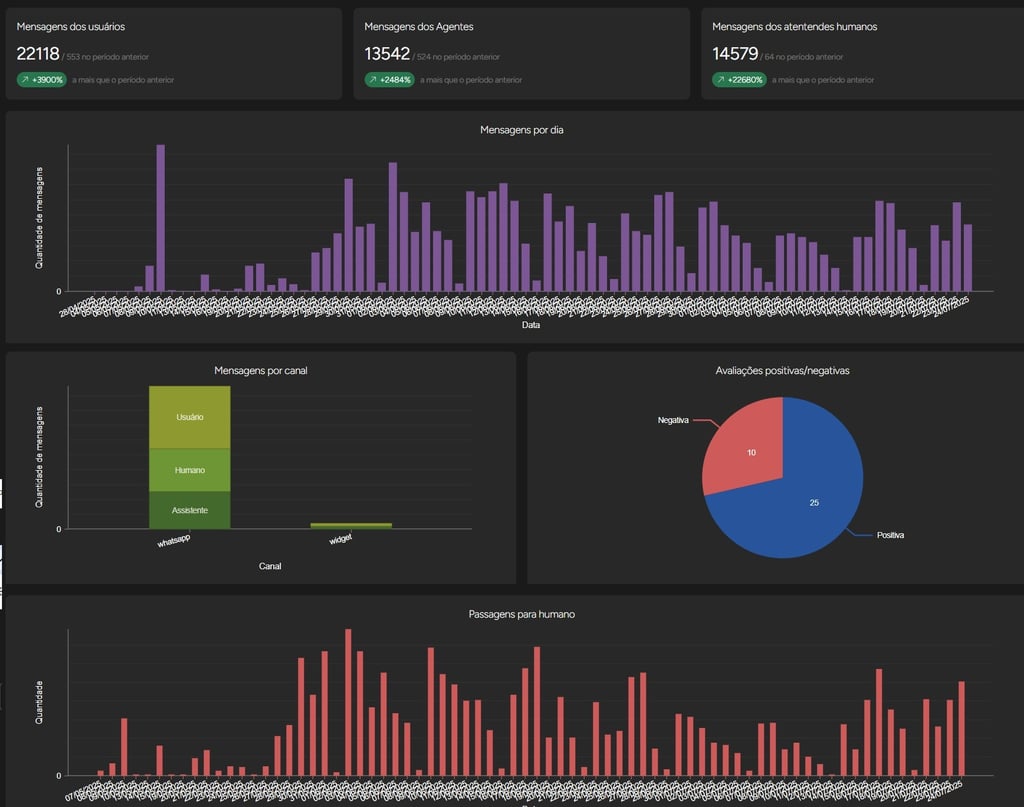This screenshot has width=1024, height=807.
Task: Click the 'Passagens para humano' chart title
Action: 521,614
